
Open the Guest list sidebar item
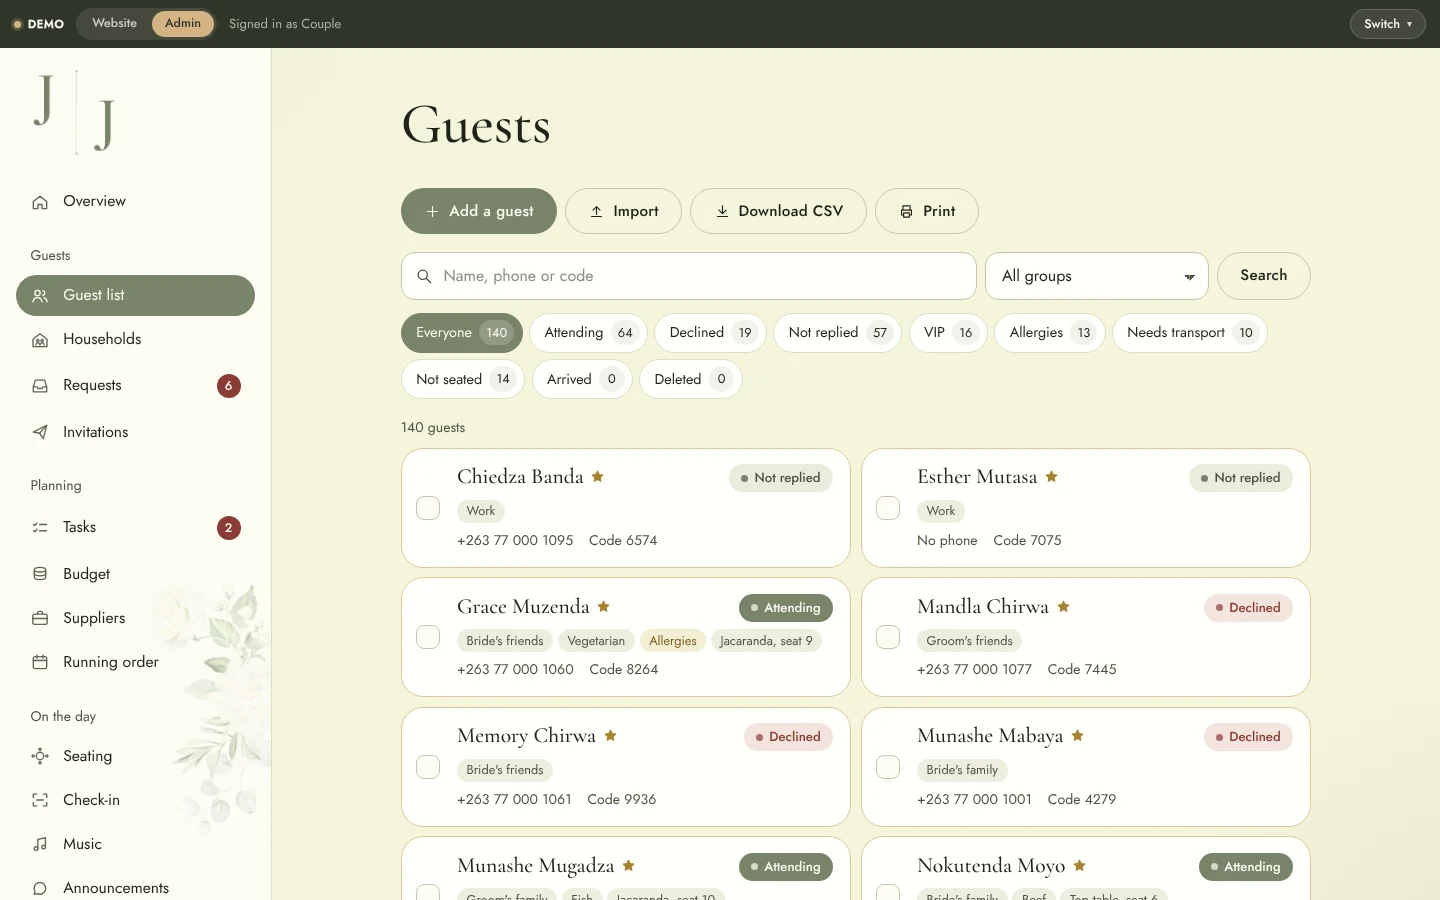click(135, 295)
